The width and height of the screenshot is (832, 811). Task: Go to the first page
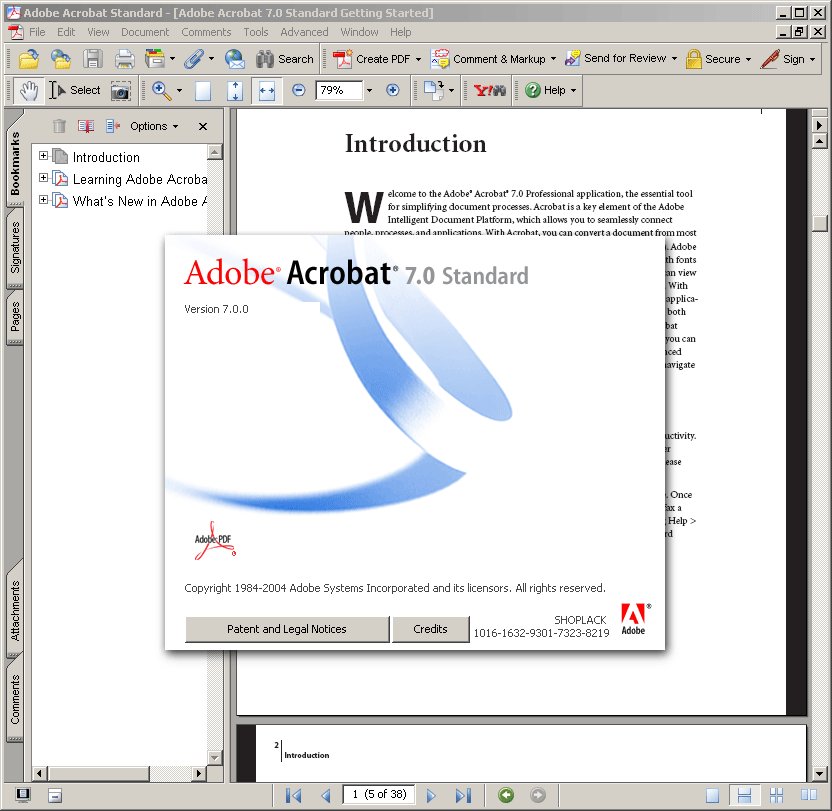(x=293, y=795)
